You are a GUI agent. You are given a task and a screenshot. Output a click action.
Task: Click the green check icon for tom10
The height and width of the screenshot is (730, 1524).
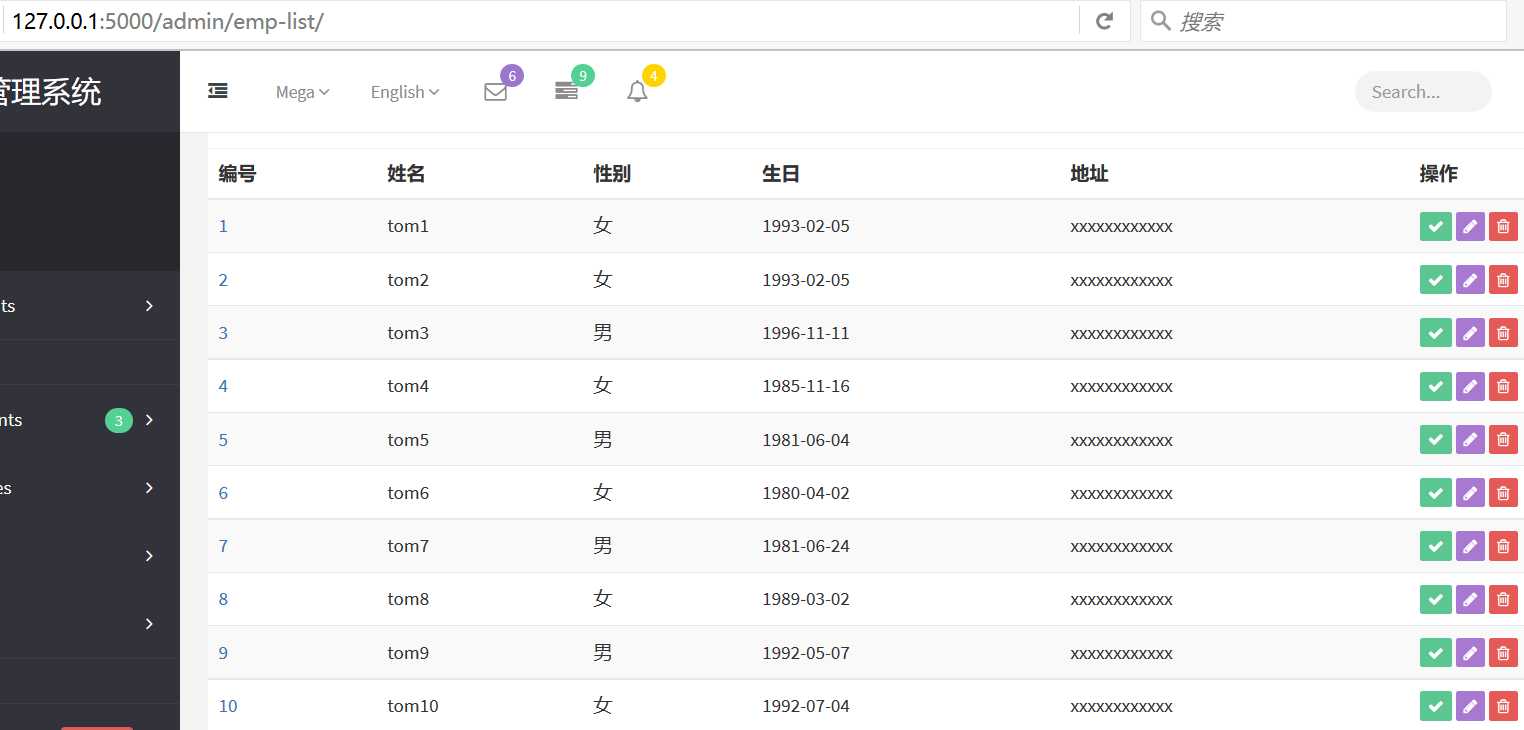[1436, 706]
